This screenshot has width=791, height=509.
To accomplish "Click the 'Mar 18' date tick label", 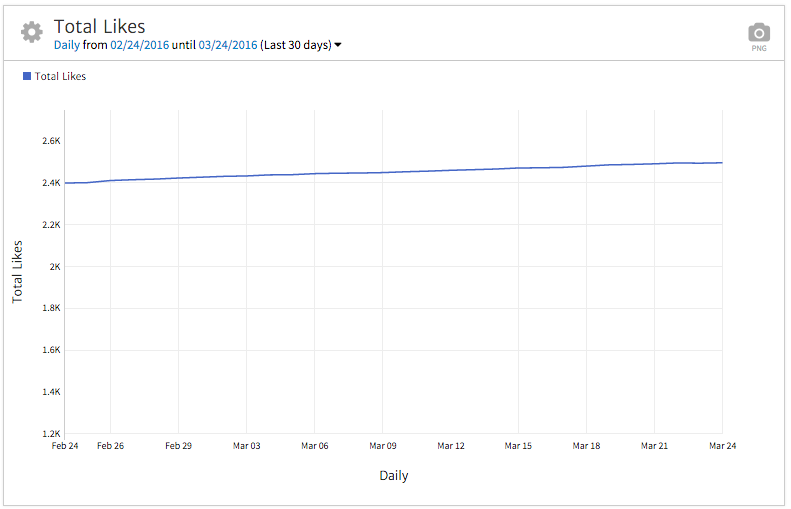I will tap(586, 446).
